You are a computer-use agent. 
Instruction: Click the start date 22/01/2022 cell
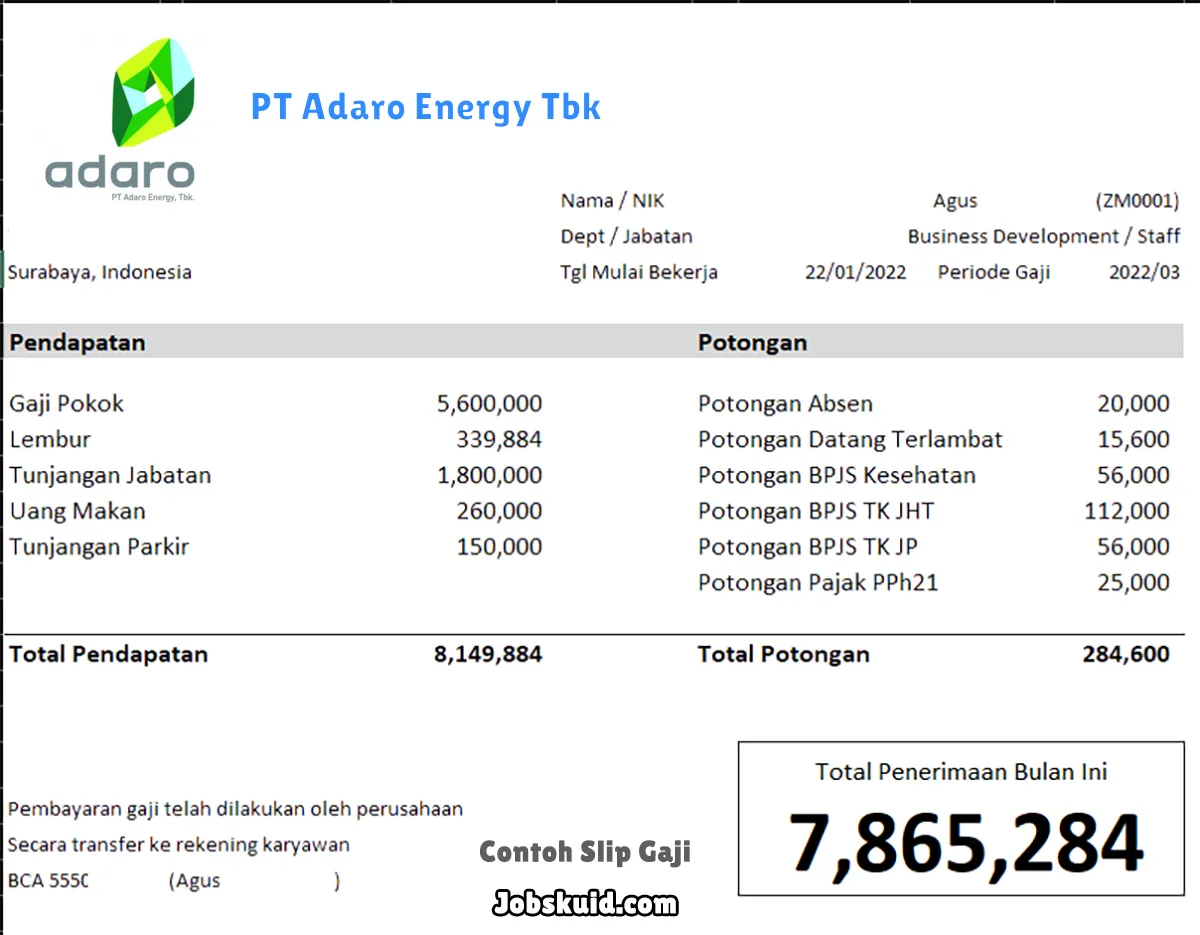(x=855, y=272)
